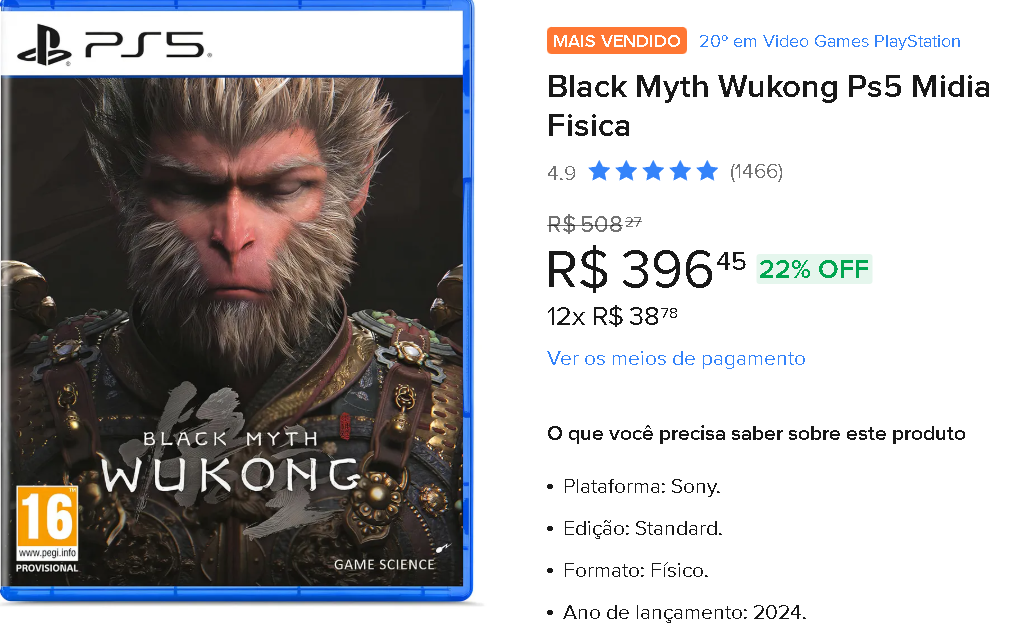Click the third blue rating star
The image size is (1011, 630).
(653, 171)
